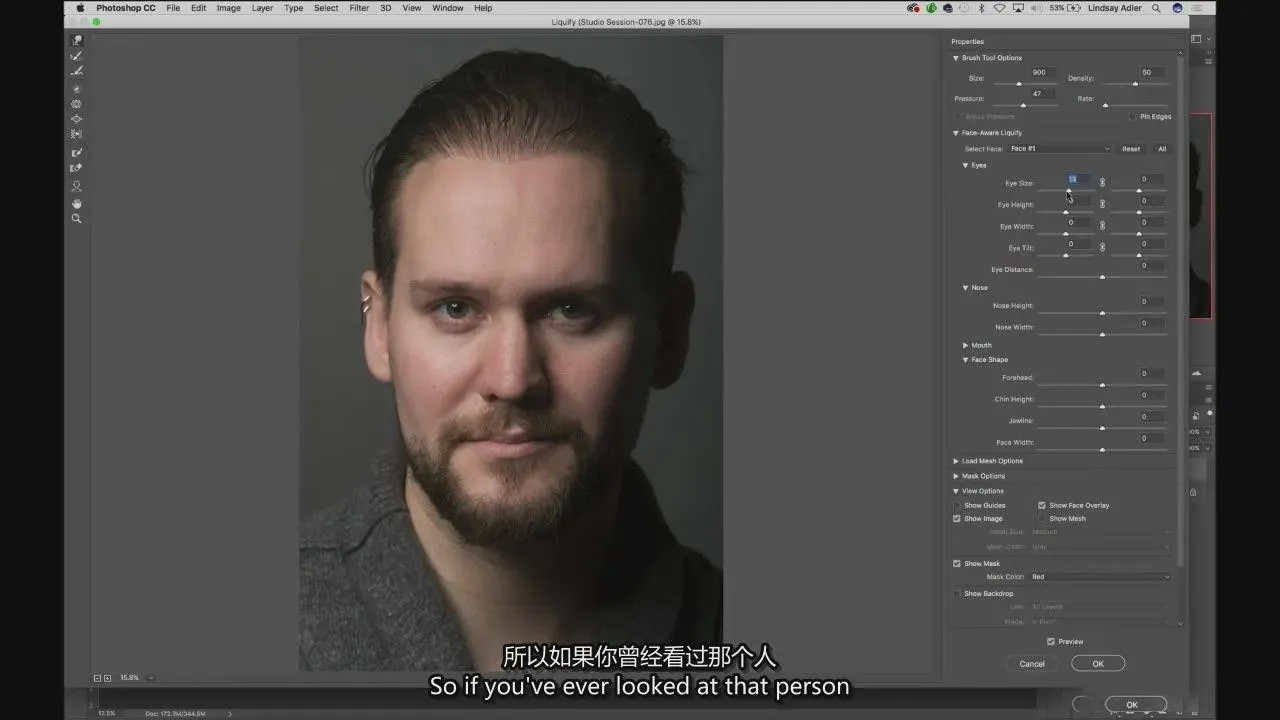The width and height of the screenshot is (1280, 720).
Task: Select the Reconstruct tool
Action: point(76,56)
